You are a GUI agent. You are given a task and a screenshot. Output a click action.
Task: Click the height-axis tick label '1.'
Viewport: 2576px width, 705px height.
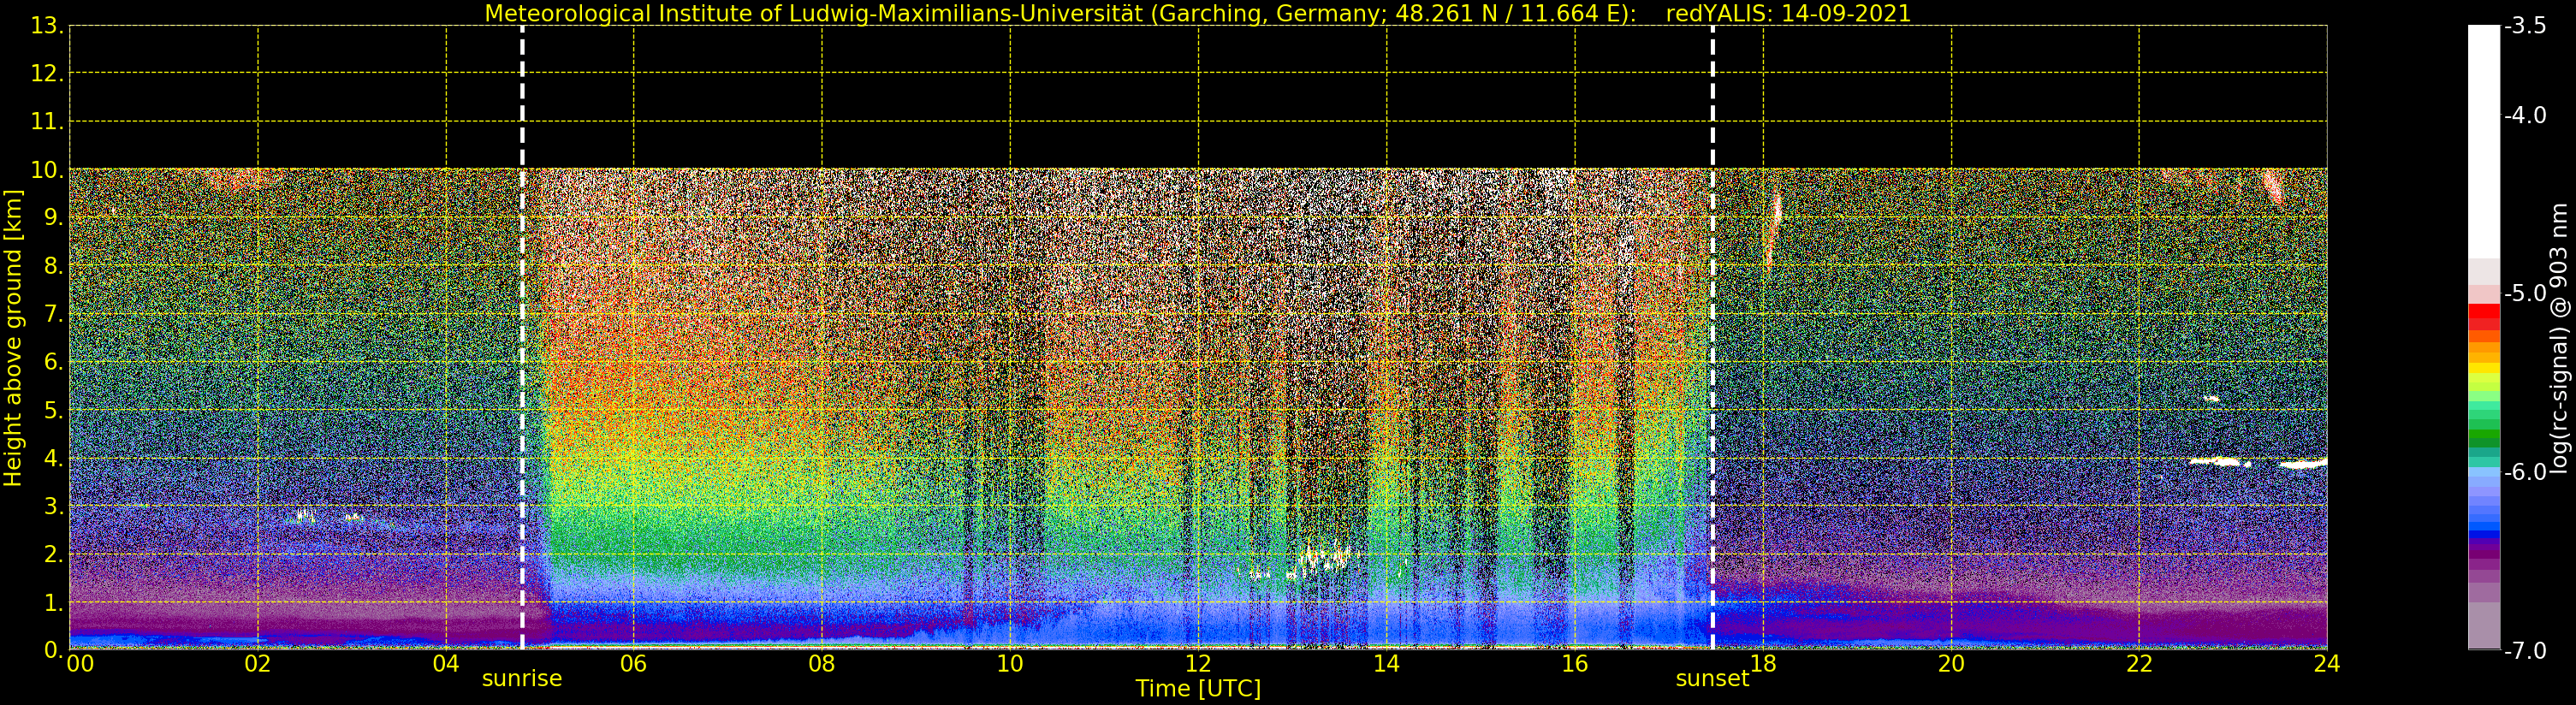(53, 602)
